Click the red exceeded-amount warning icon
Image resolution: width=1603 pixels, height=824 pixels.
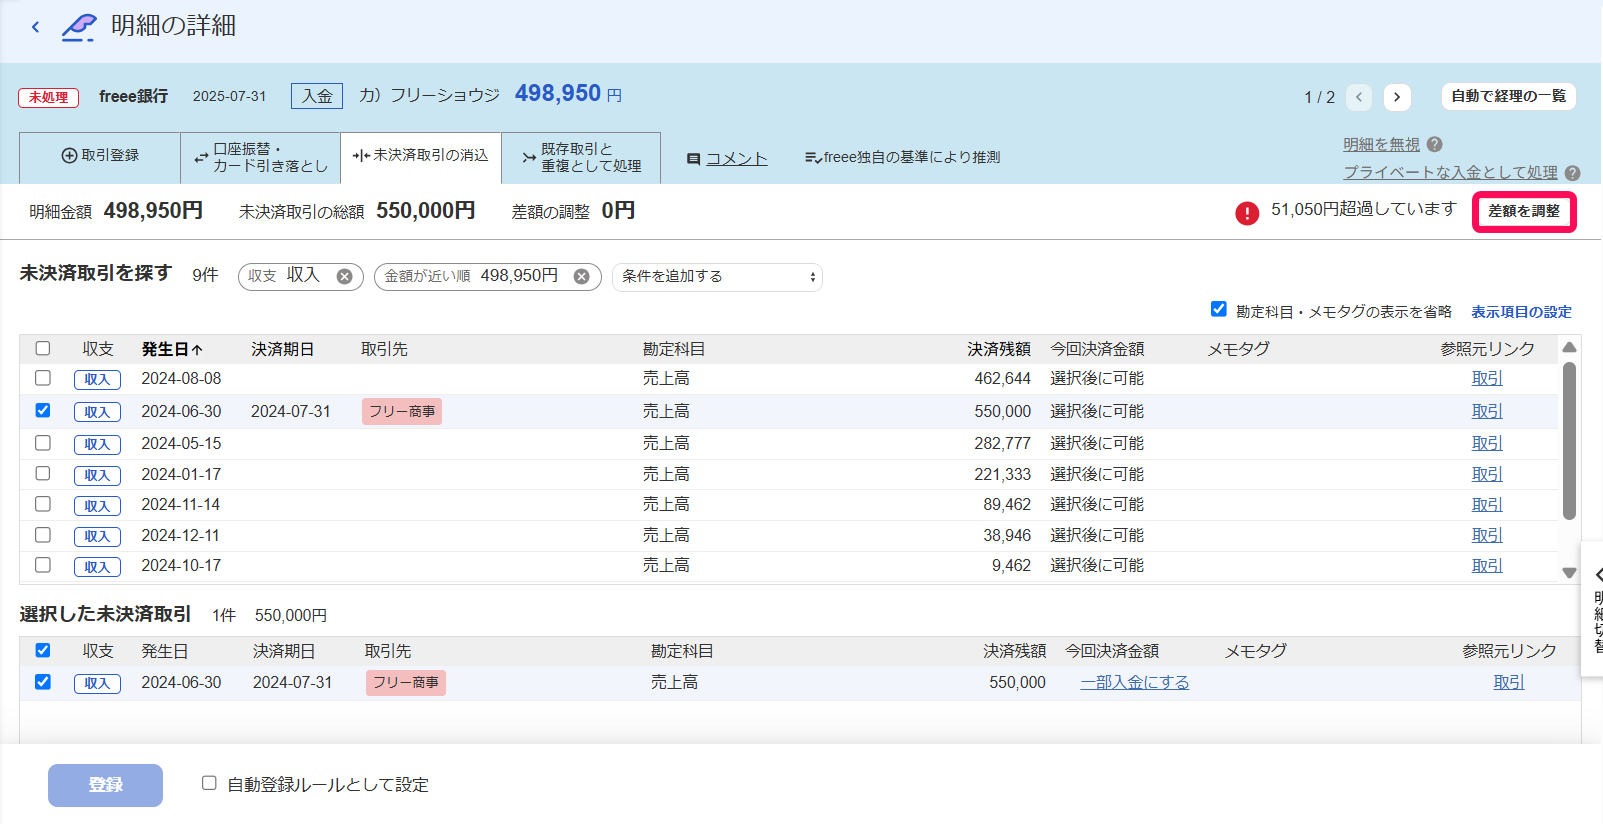tap(1247, 213)
